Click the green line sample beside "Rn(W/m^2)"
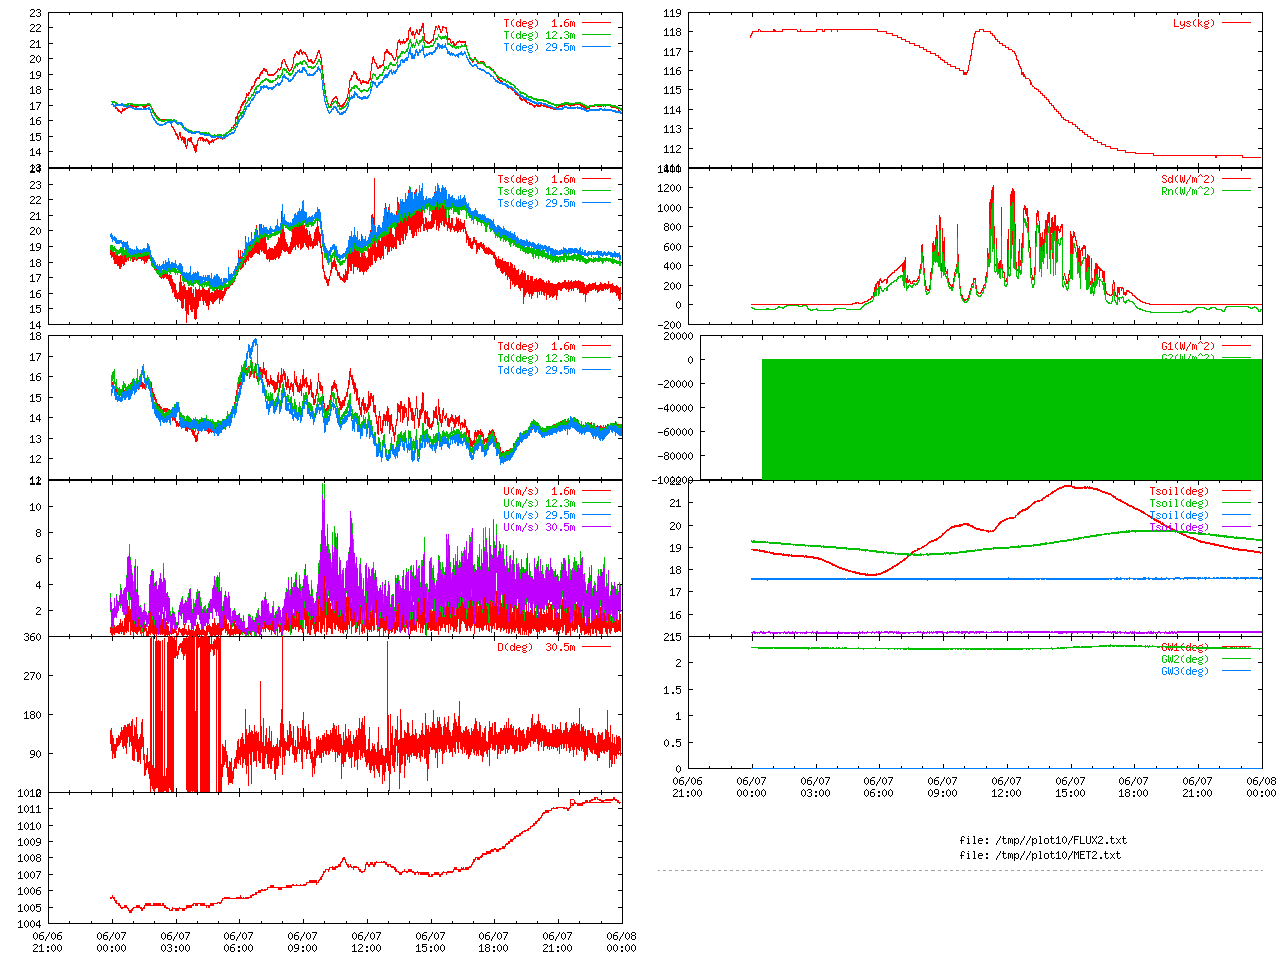Screen dimensions: 1280x960 click(1236, 191)
